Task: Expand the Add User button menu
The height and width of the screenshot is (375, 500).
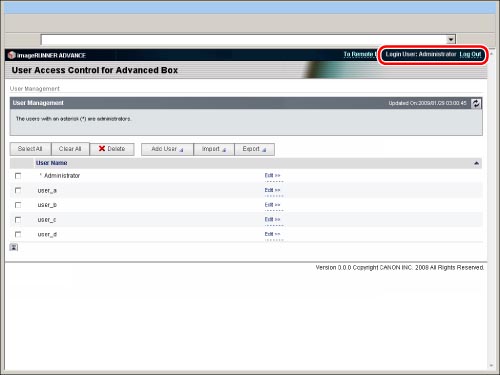Action: point(167,149)
